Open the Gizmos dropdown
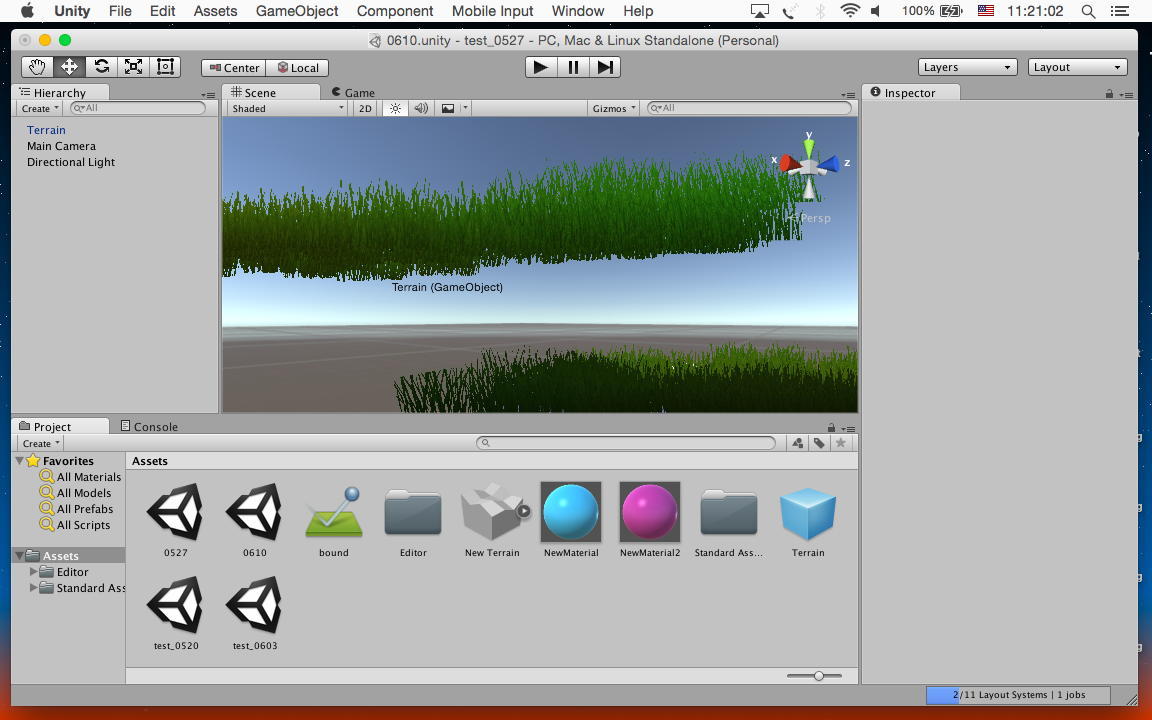This screenshot has width=1152, height=720. (613, 108)
